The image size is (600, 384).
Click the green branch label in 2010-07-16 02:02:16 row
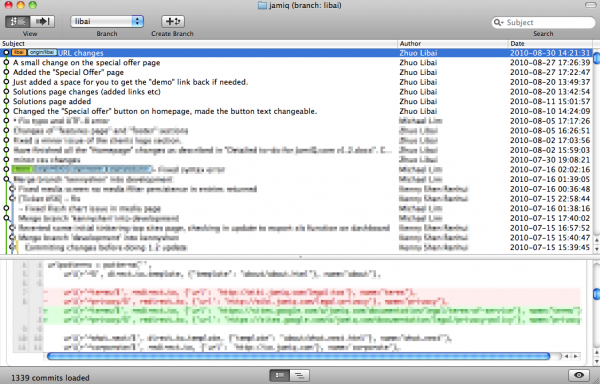coord(22,169)
